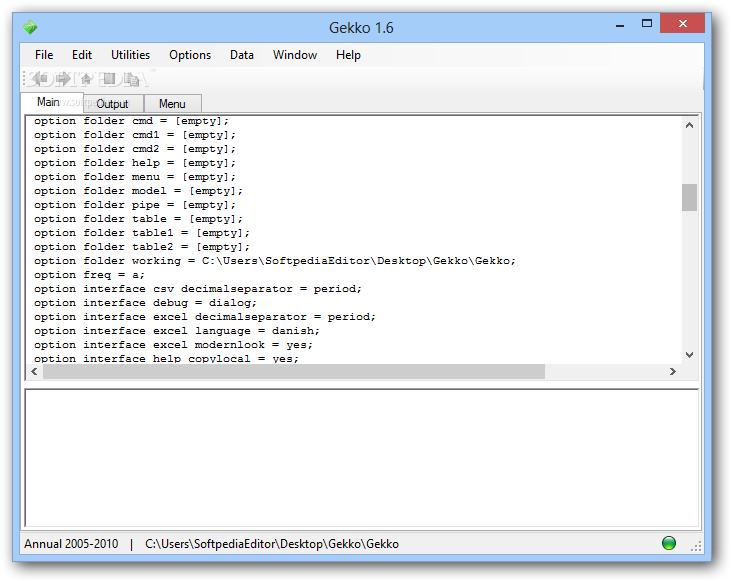Click the line 'option folder cmd2 = [empty];'
This screenshot has width=732, height=582.
coord(134,149)
